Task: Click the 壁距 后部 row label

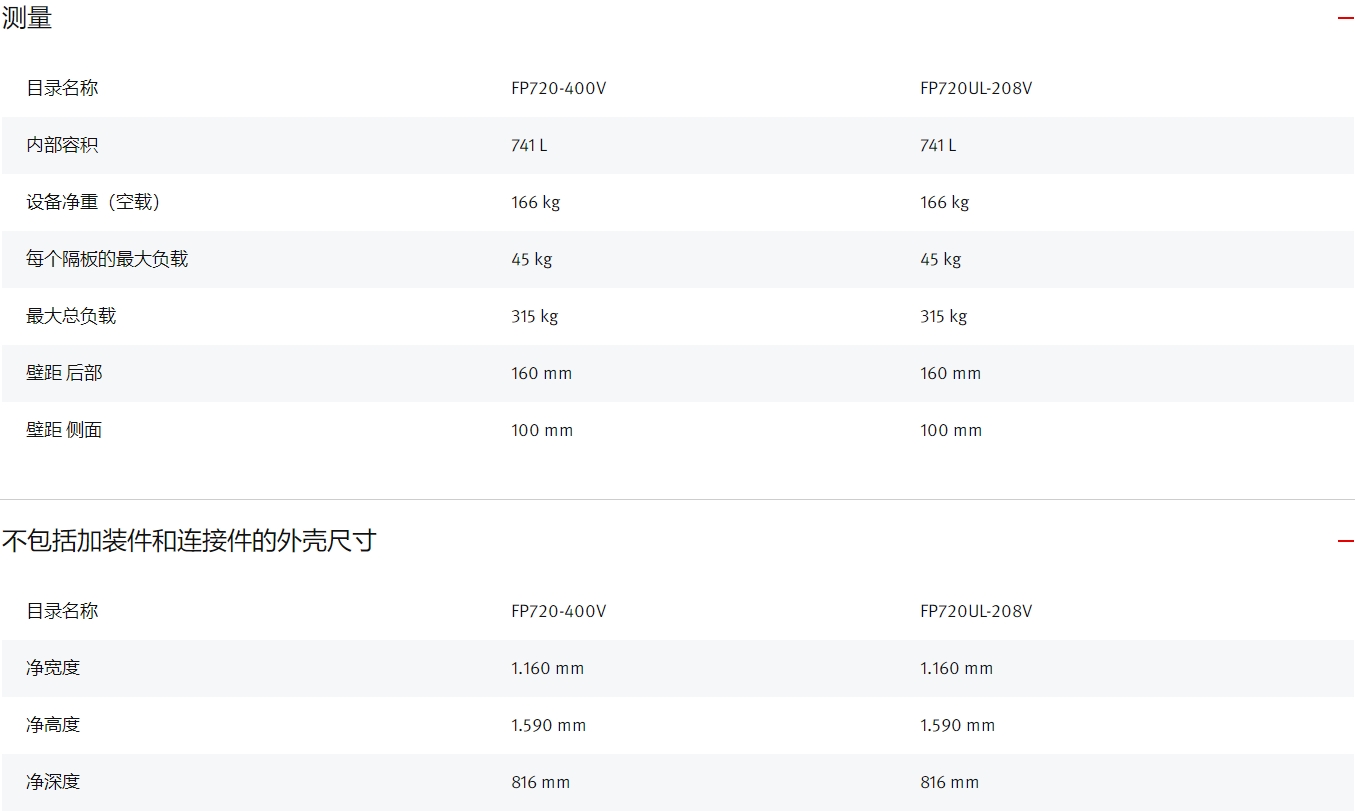Action: tap(64, 373)
